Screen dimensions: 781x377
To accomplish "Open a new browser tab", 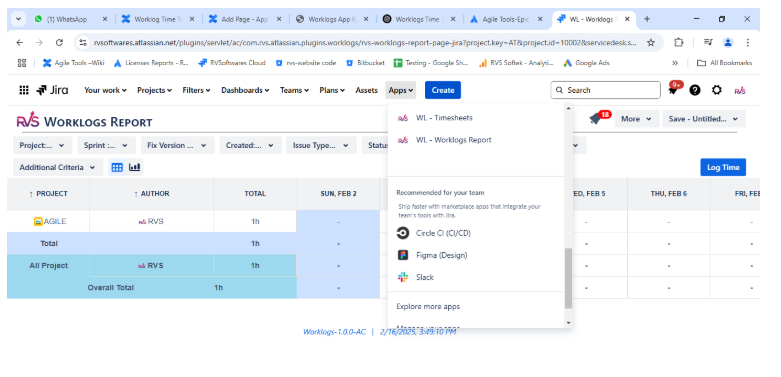I will coord(647,19).
